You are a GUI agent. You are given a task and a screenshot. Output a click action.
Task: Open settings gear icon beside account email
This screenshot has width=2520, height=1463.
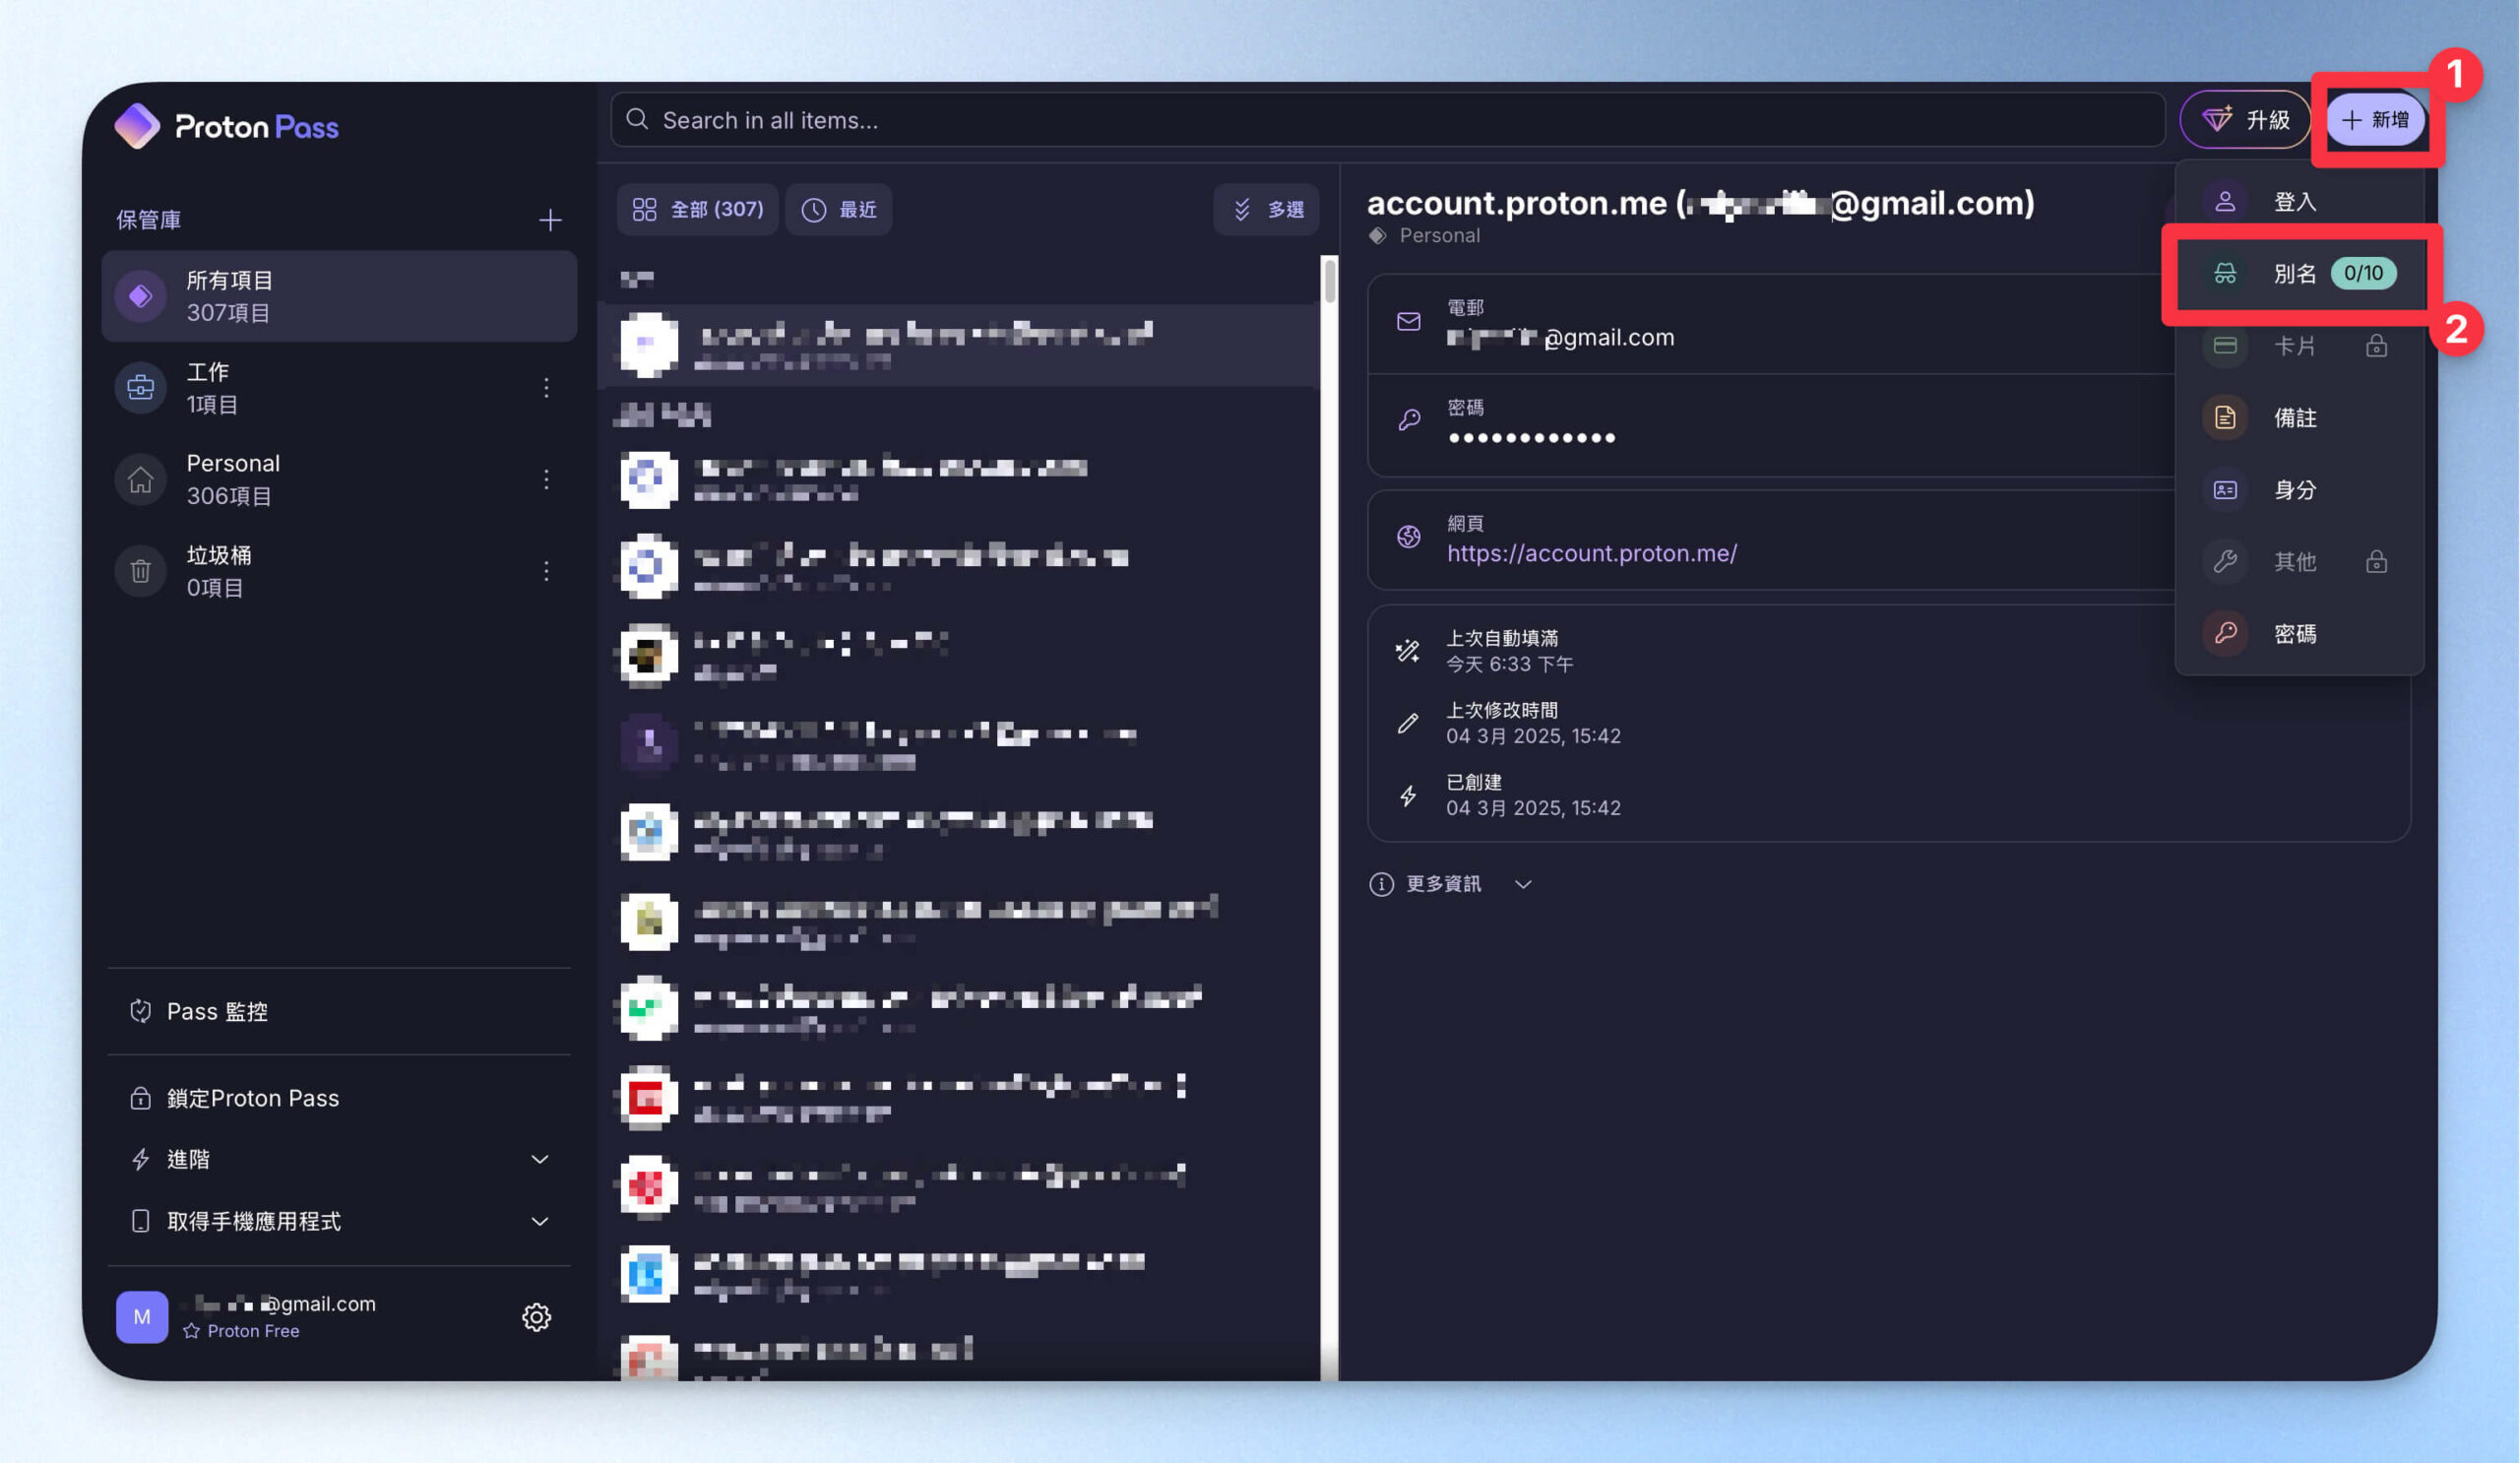[536, 1316]
